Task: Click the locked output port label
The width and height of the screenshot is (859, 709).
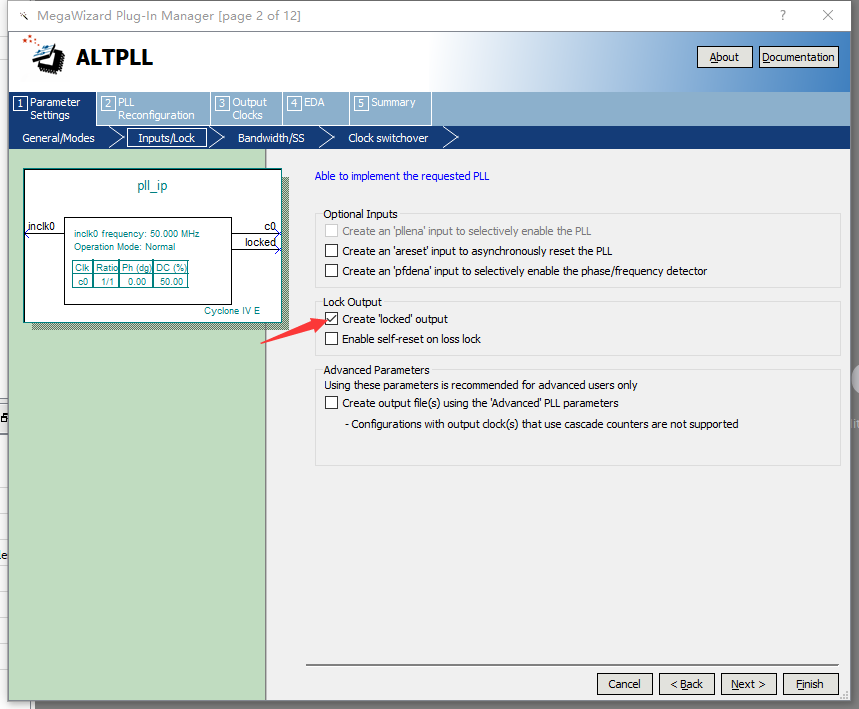Action: pos(260,242)
